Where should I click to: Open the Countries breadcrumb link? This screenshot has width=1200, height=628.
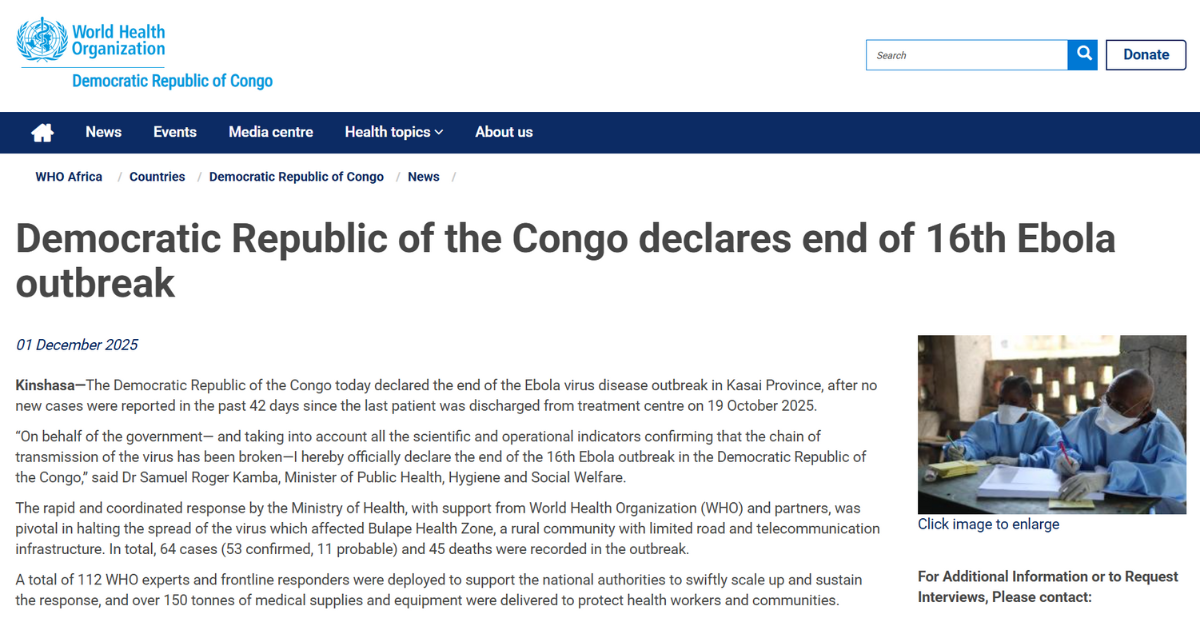point(157,177)
